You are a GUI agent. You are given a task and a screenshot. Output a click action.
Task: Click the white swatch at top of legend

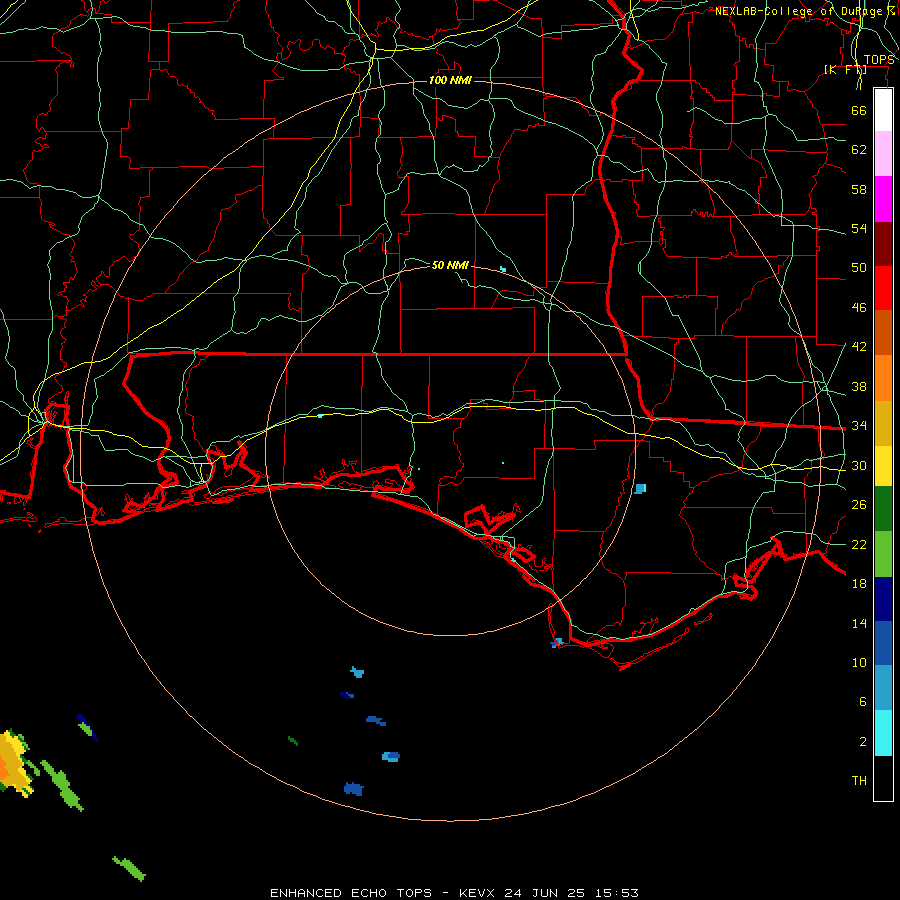click(883, 110)
